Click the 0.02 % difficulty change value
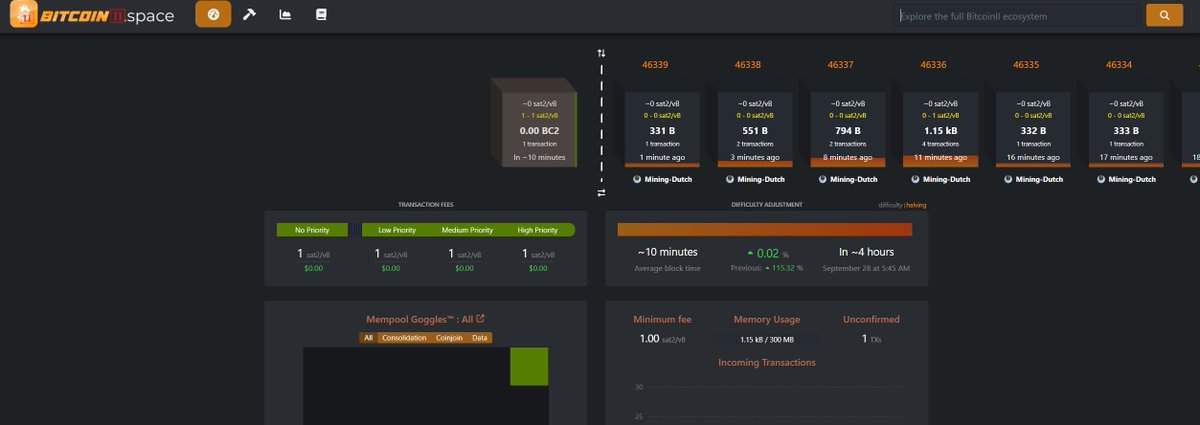Image resolution: width=1200 pixels, height=425 pixels. click(x=767, y=252)
